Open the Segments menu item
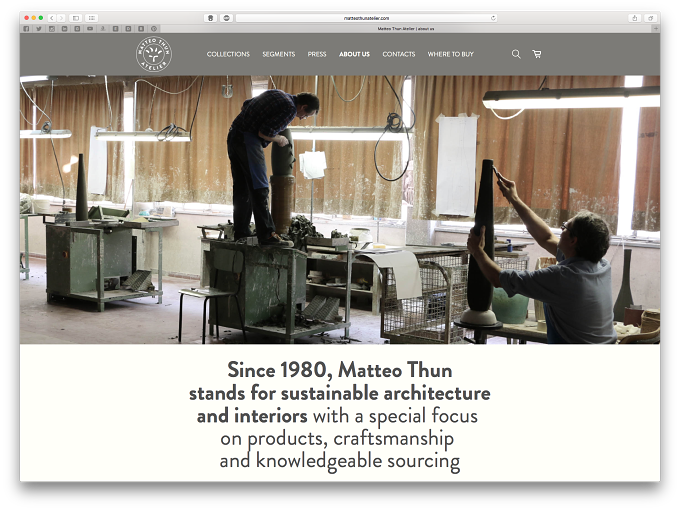The height and width of the screenshot is (510, 680). [278, 54]
